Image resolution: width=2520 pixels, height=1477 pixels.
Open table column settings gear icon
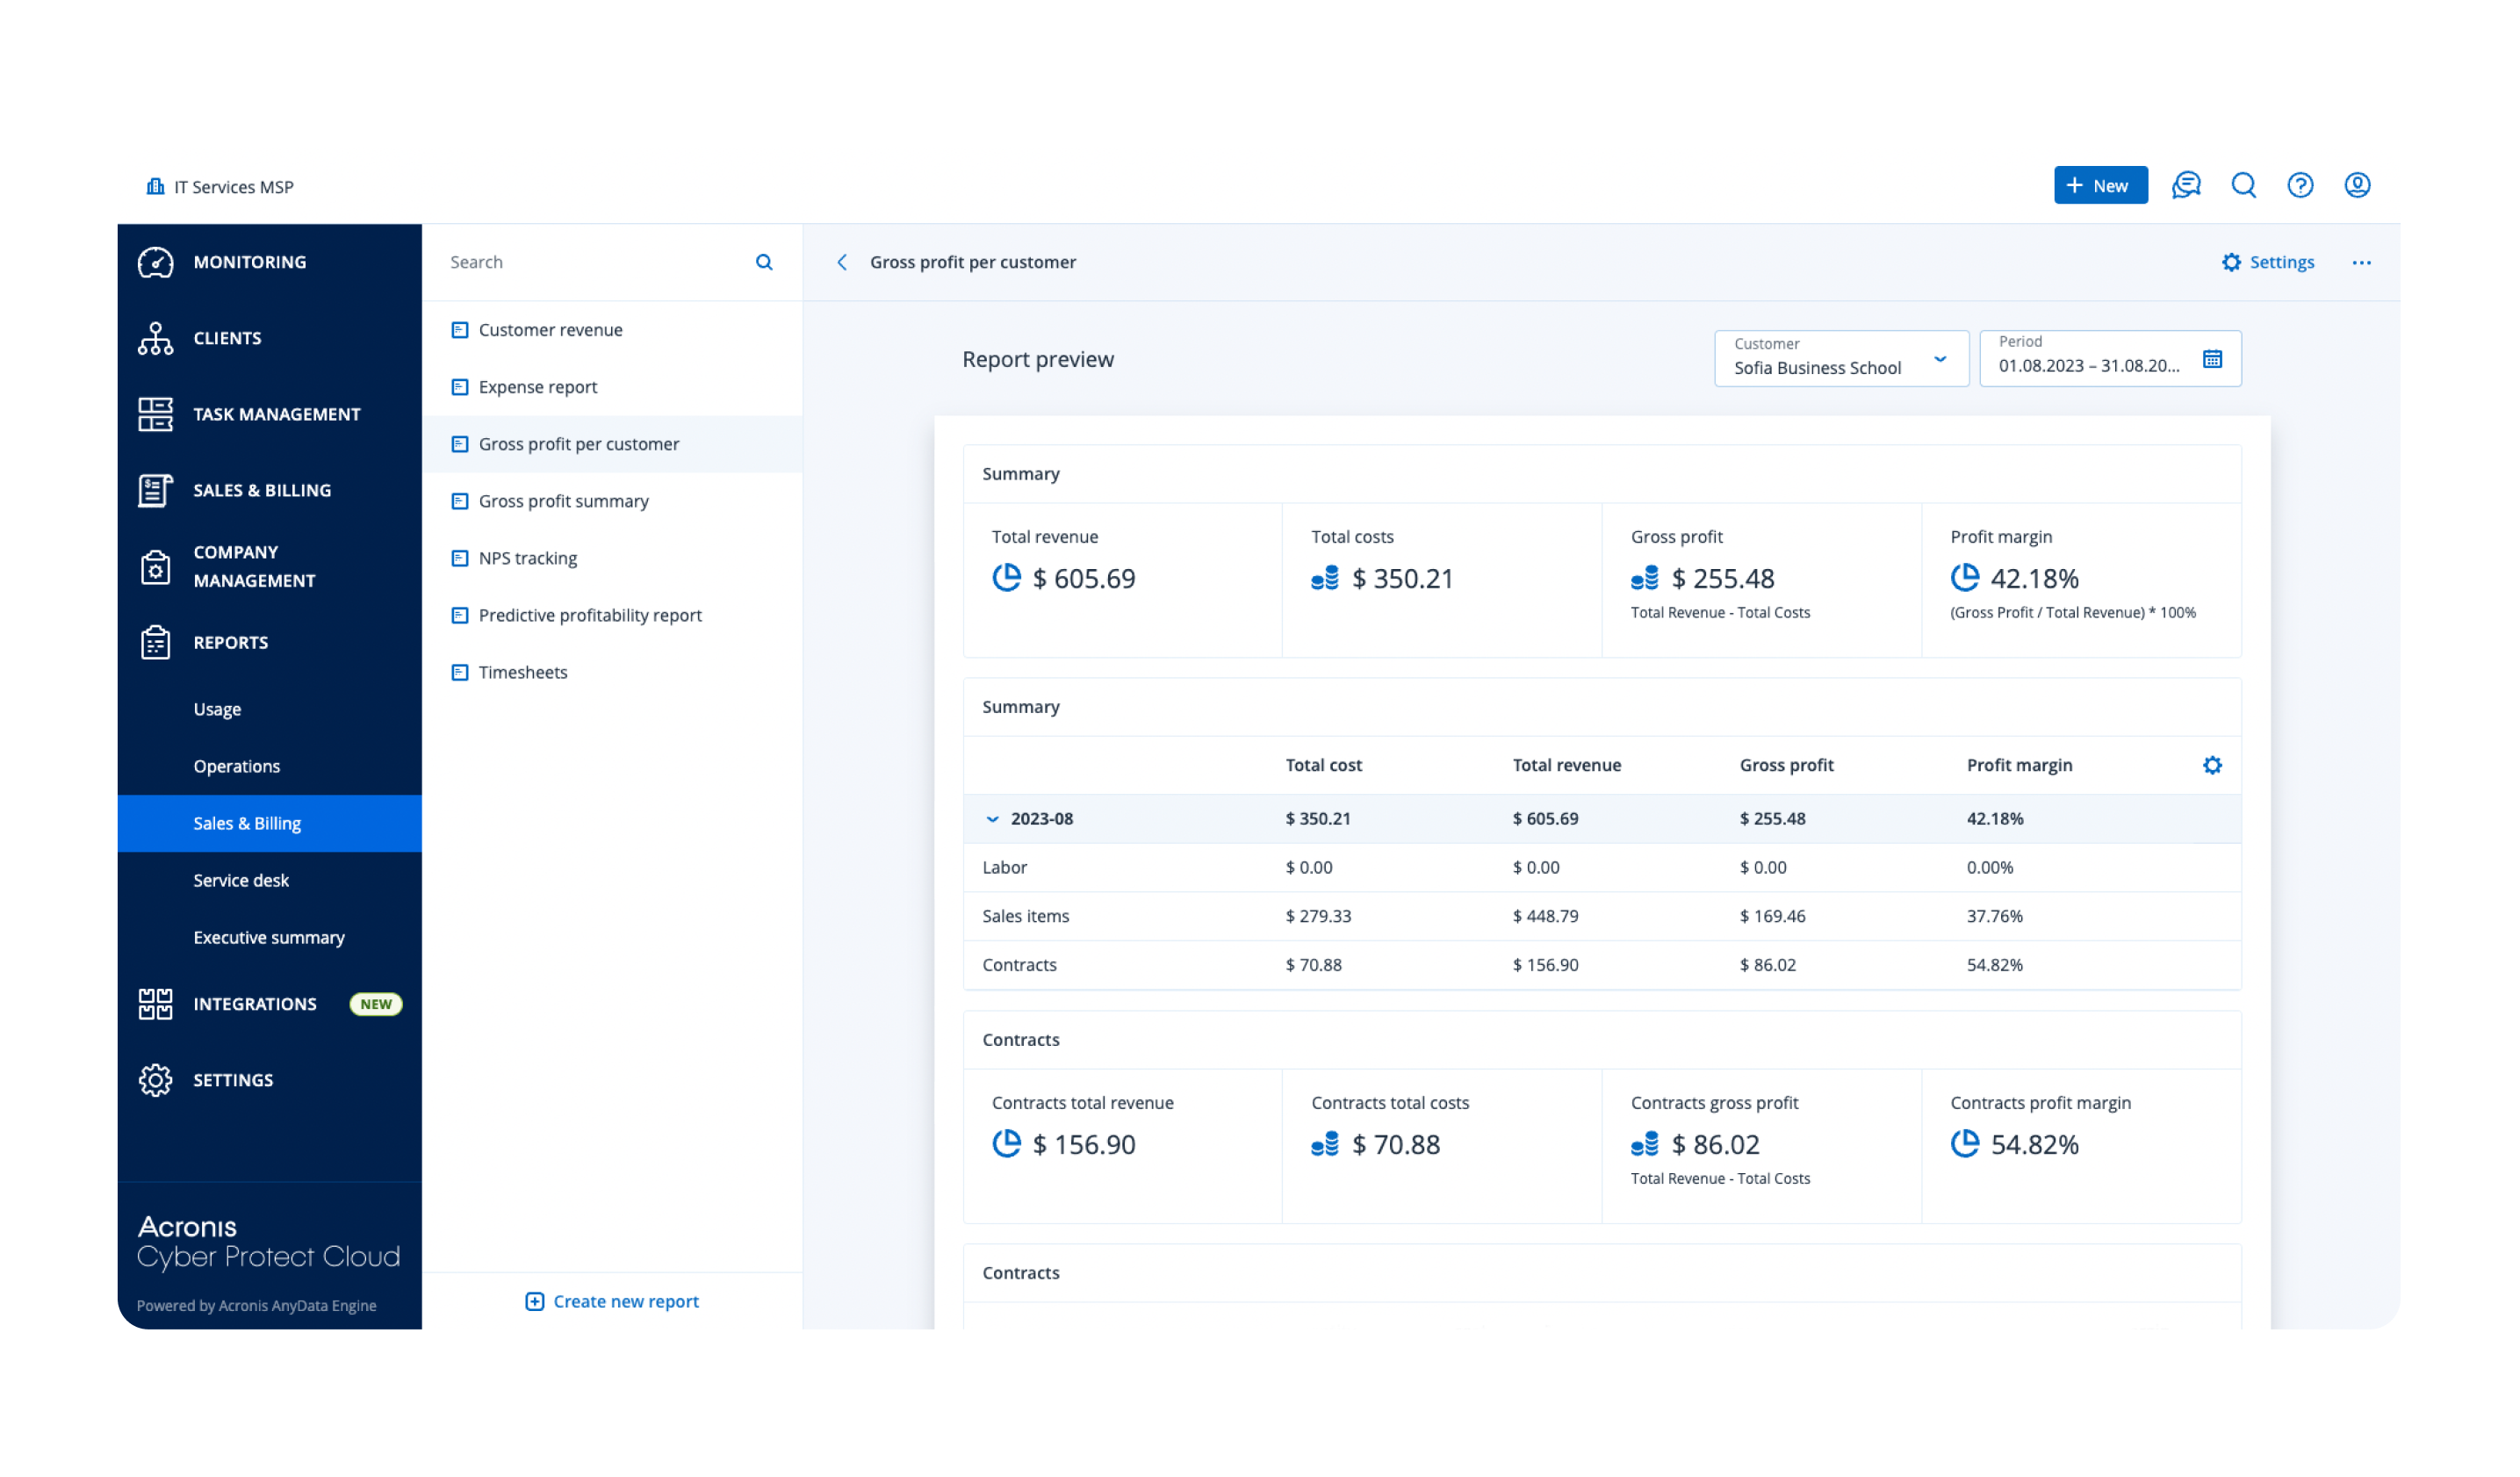coord(2212,765)
